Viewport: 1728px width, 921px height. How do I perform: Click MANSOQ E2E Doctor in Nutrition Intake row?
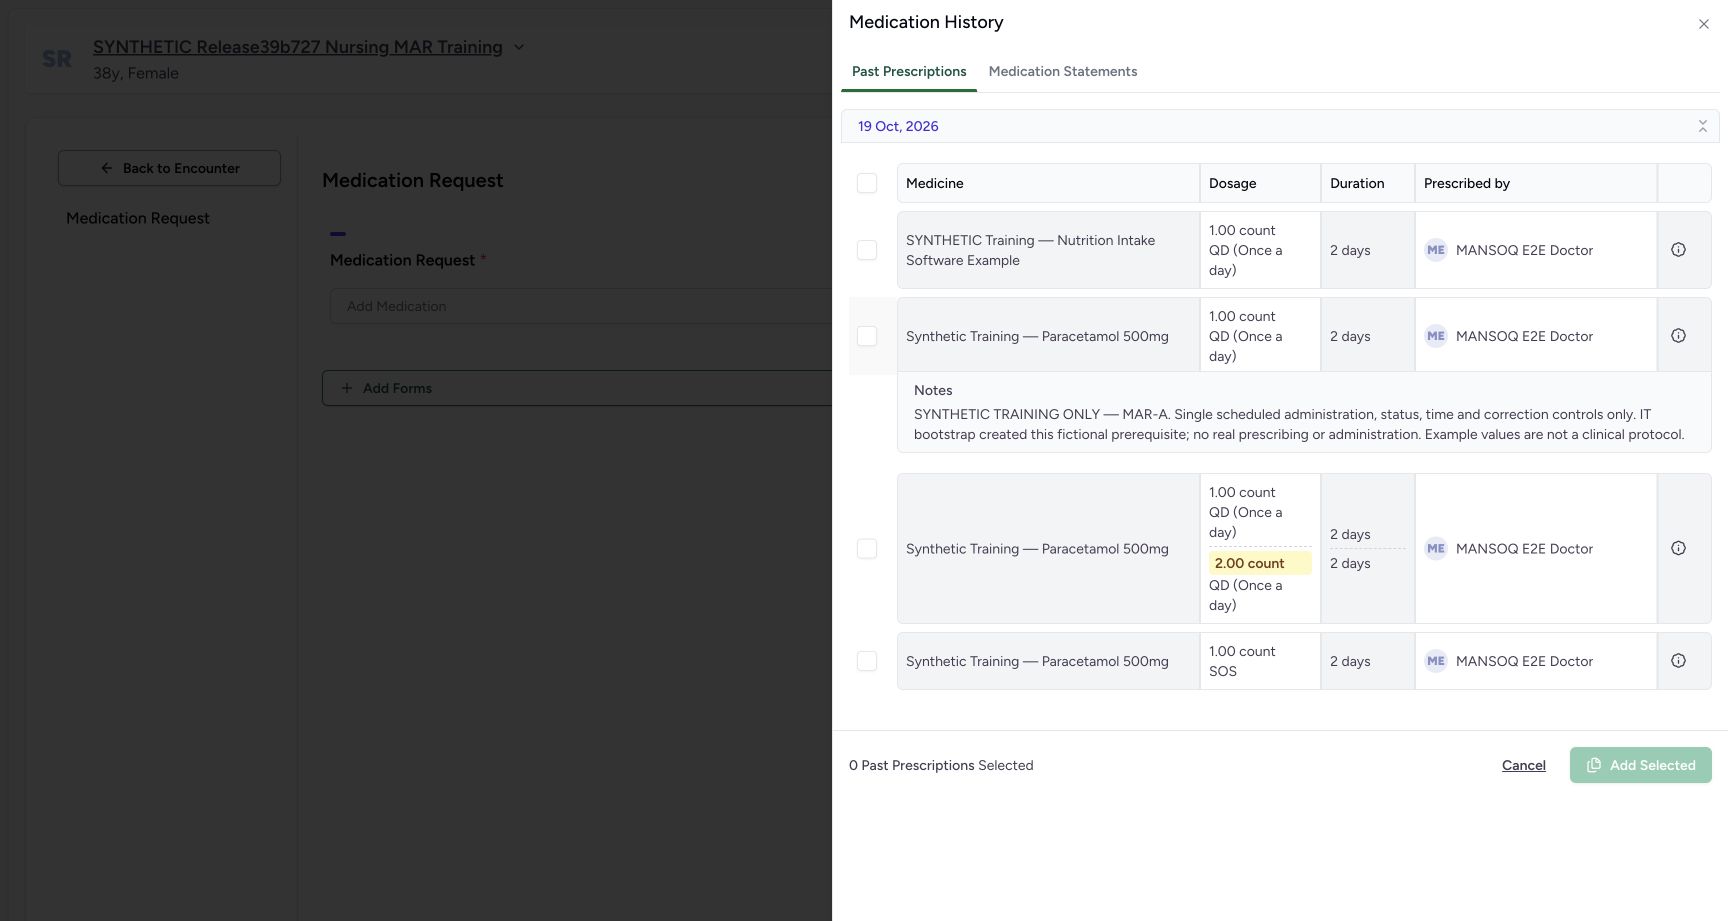pos(1524,250)
